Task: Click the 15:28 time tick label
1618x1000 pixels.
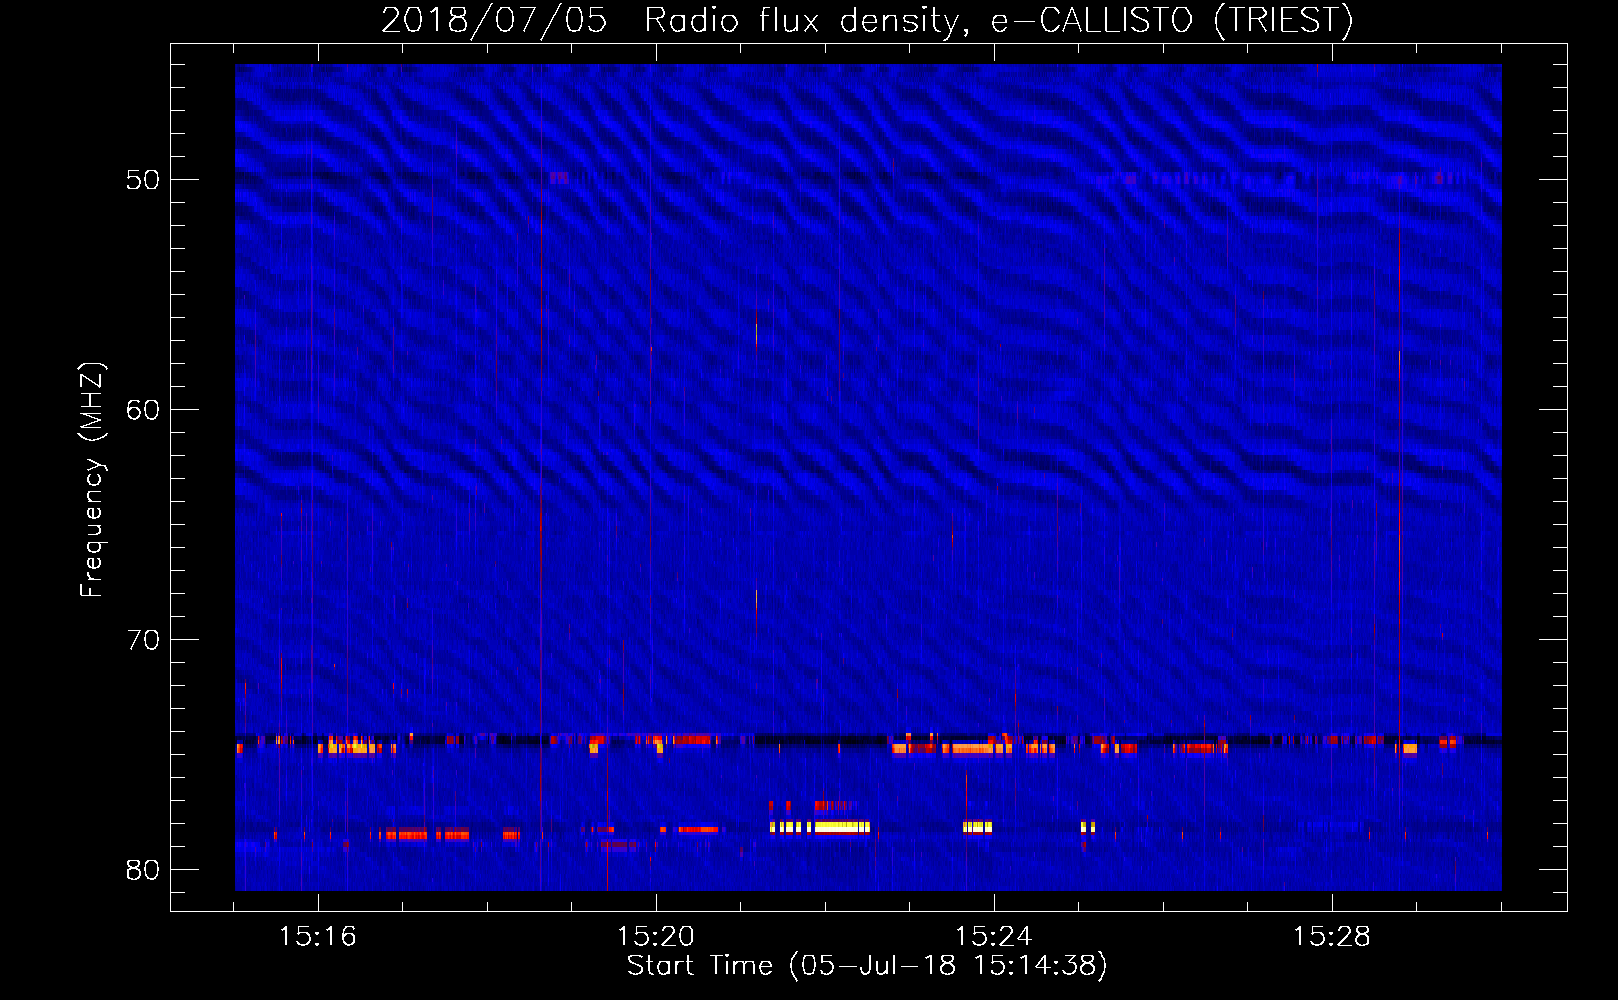Action: pyautogui.click(x=1331, y=936)
